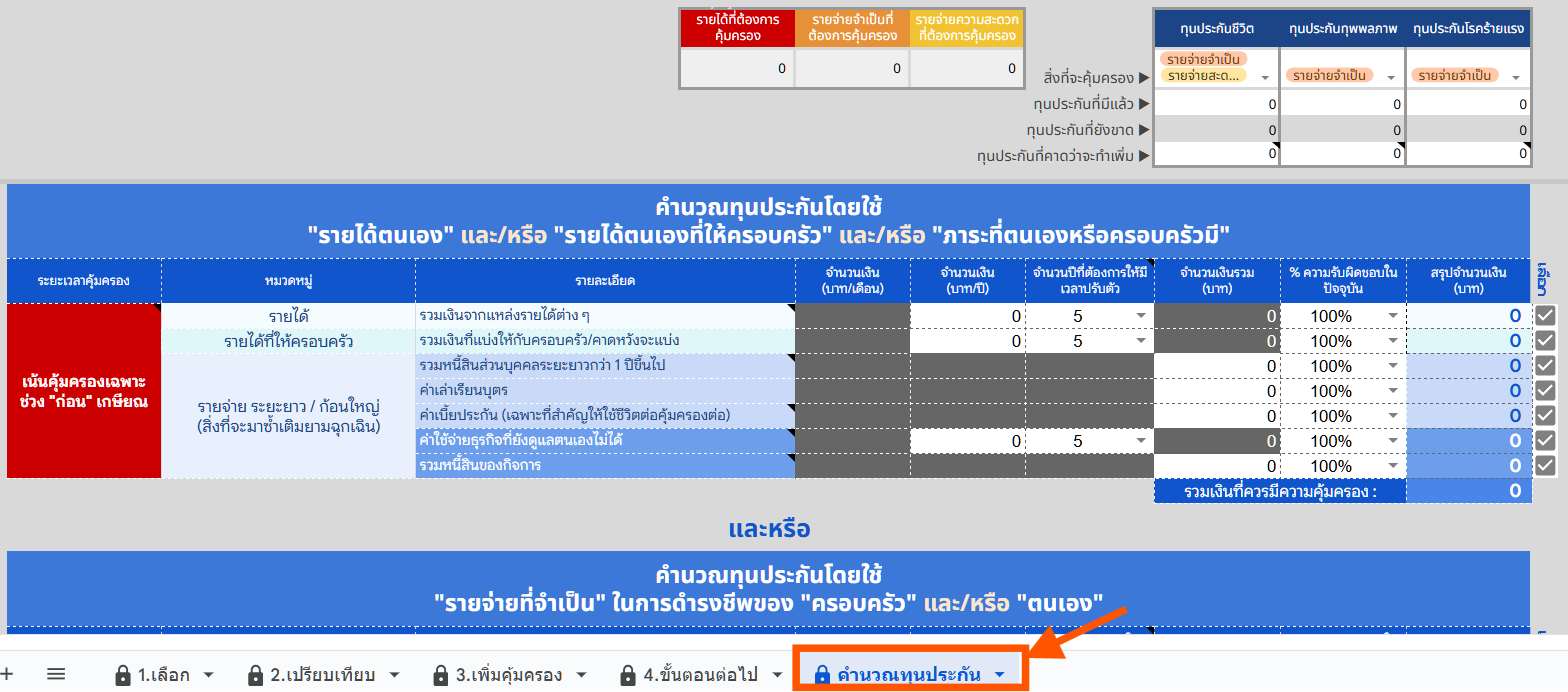Click lock icon on 3.เพิ่มคุ้มครอง tab

point(441,675)
